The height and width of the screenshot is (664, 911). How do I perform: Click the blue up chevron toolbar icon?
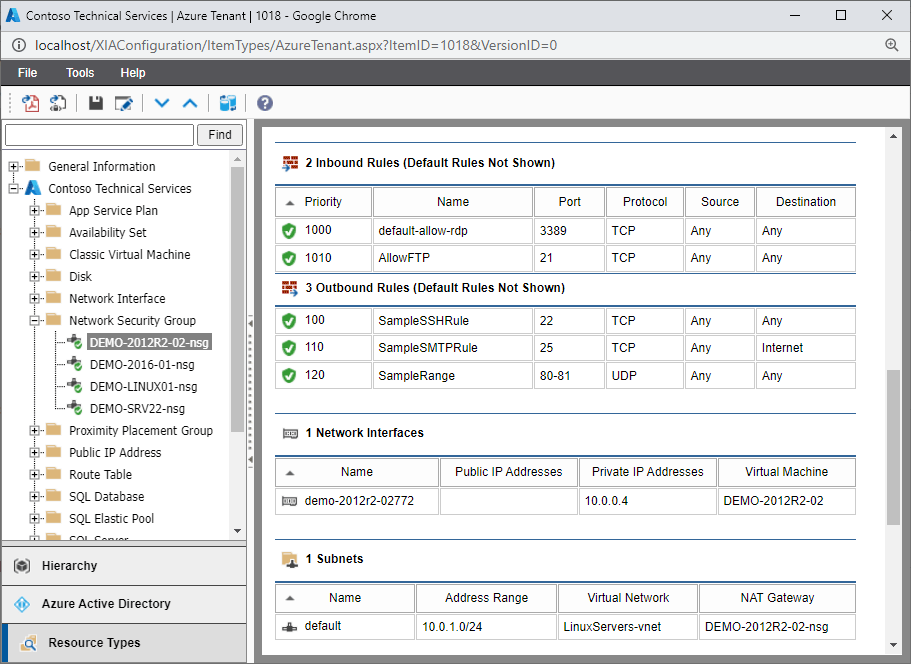coord(190,103)
